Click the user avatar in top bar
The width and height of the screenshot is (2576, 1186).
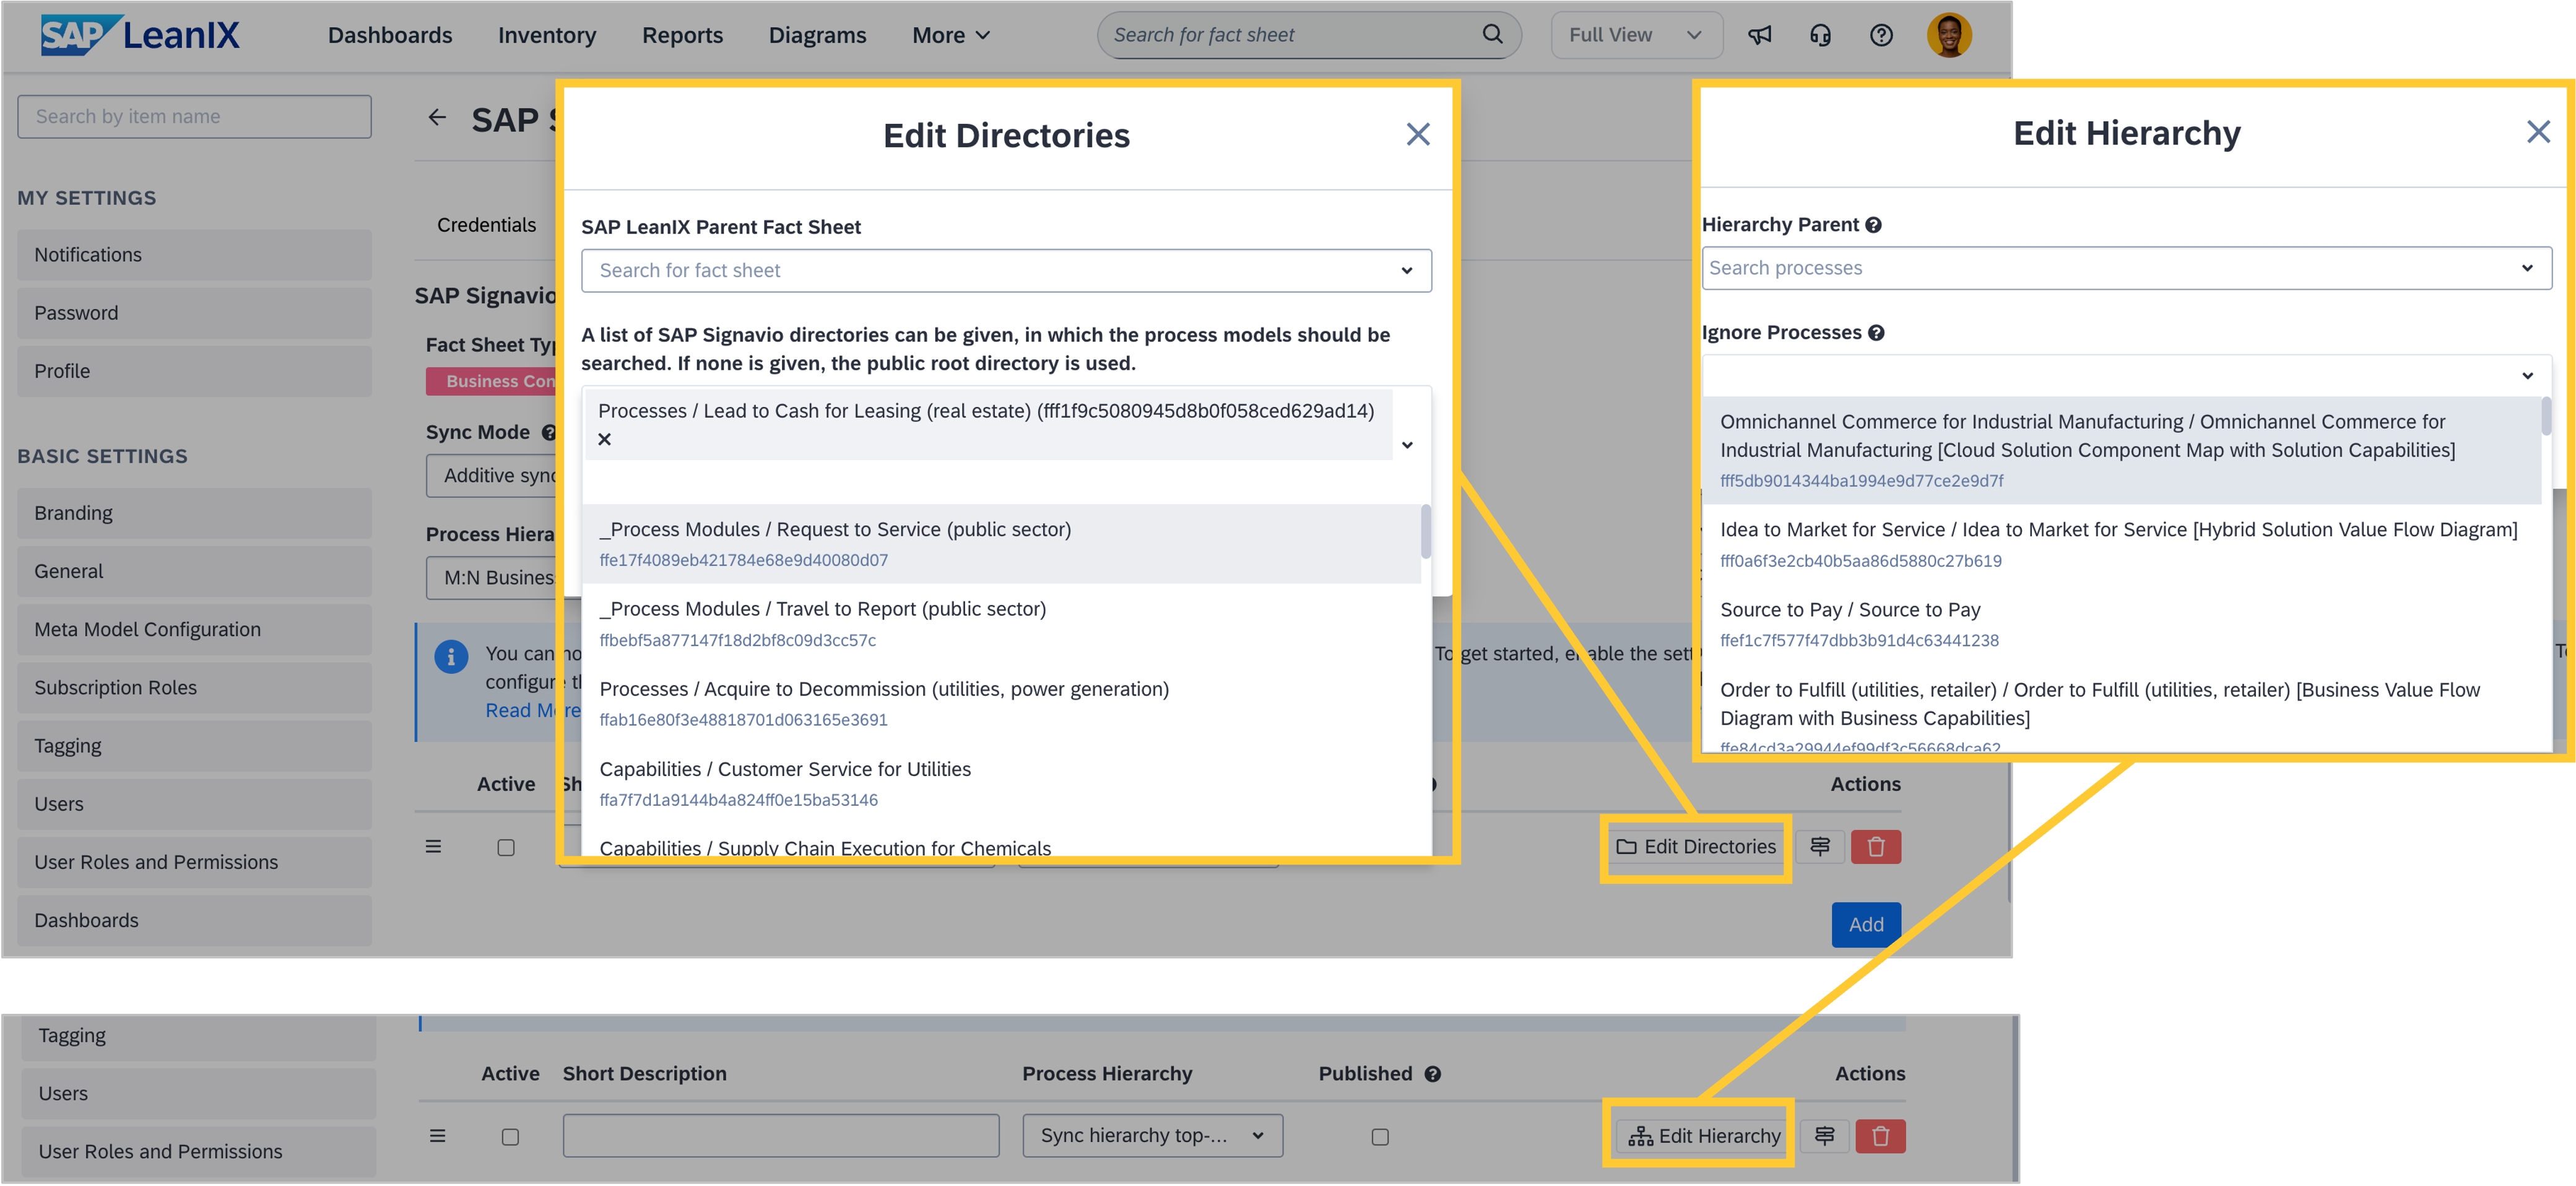coord(1948,35)
